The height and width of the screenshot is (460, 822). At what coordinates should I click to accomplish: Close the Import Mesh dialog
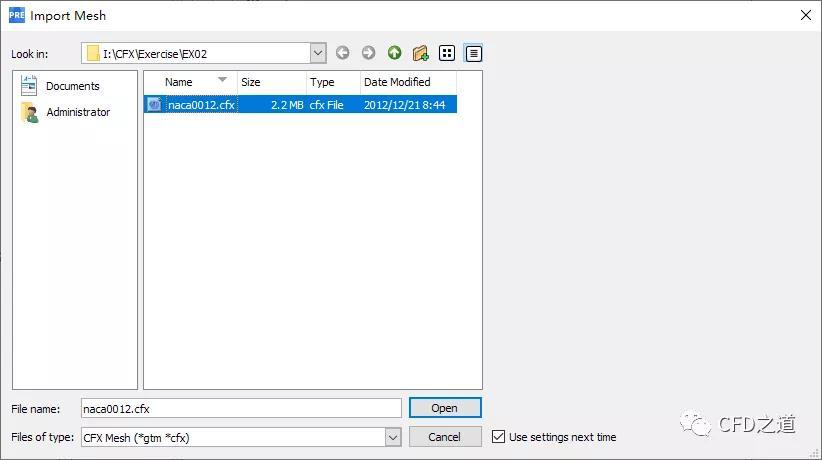click(x=806, y=15)
